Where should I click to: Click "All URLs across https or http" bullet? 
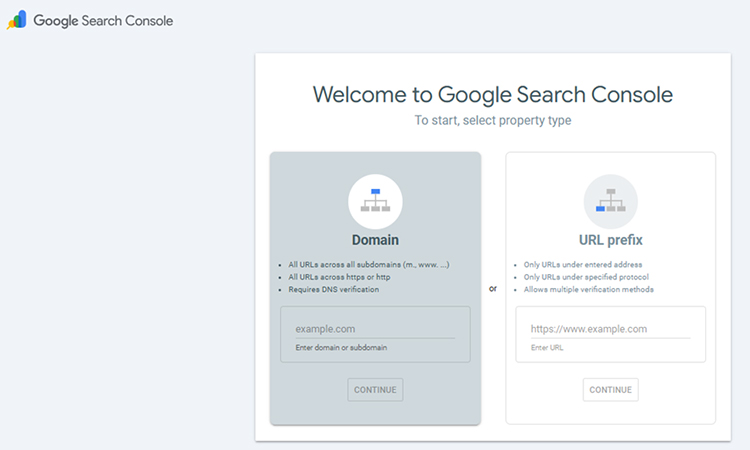(340, 277)
